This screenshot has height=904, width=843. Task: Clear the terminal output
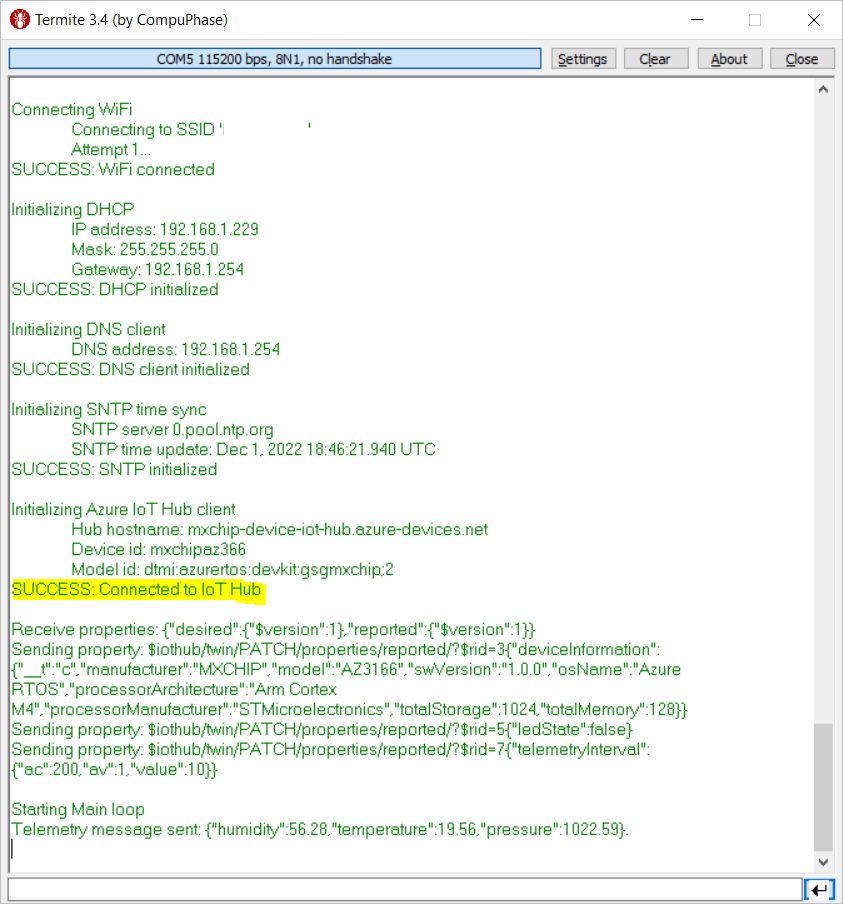[x=656, y=59]
